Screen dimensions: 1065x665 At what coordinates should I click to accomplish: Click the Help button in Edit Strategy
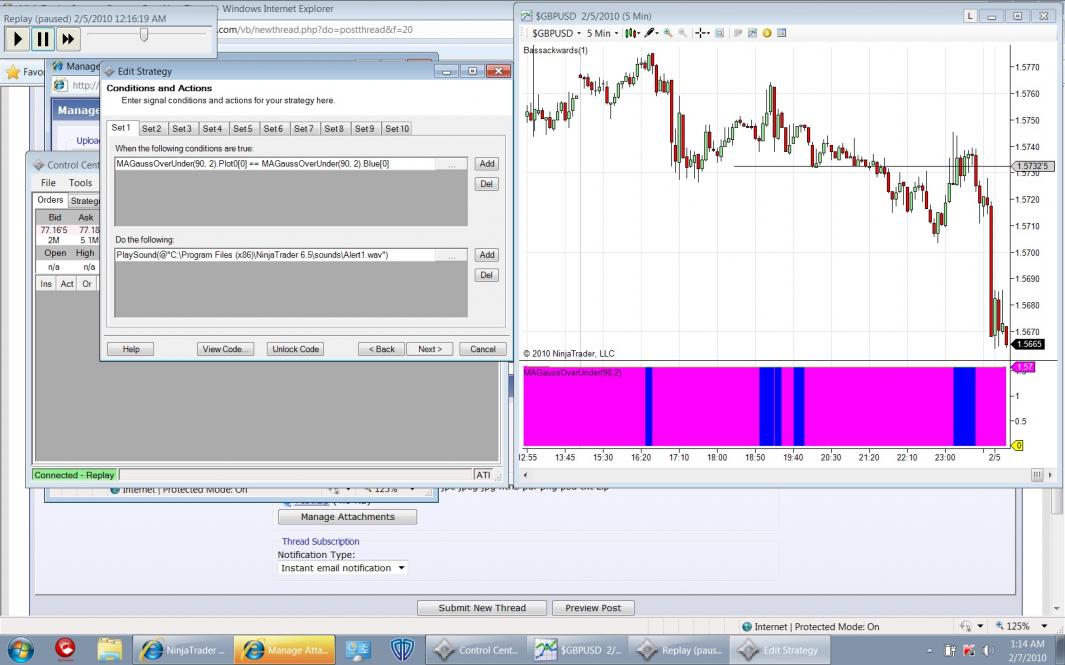(131, 349)
